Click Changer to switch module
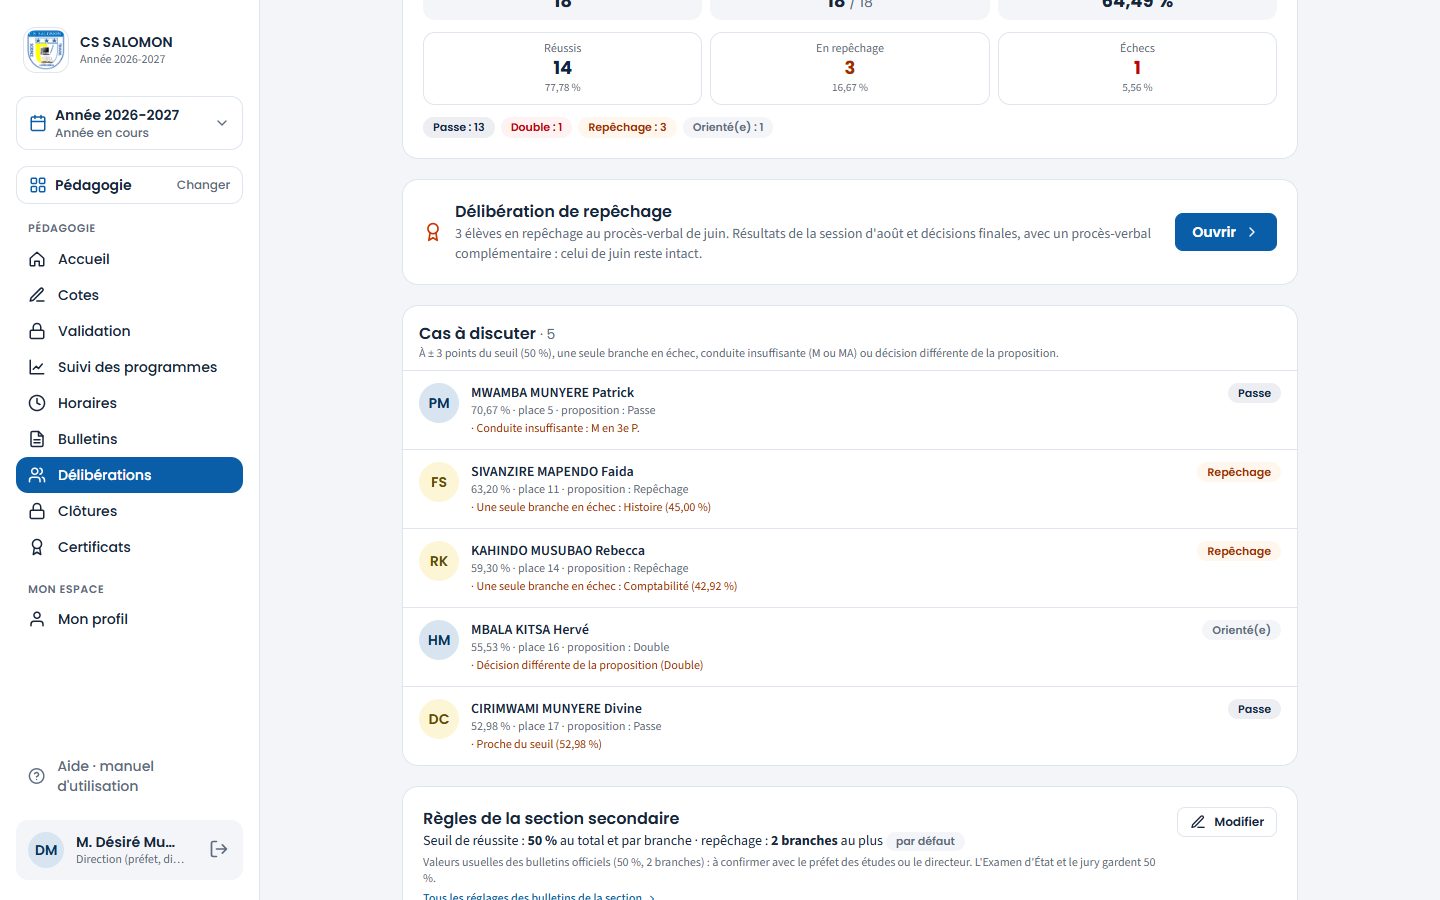This screenshot has width=1440, height=900. 203,185
